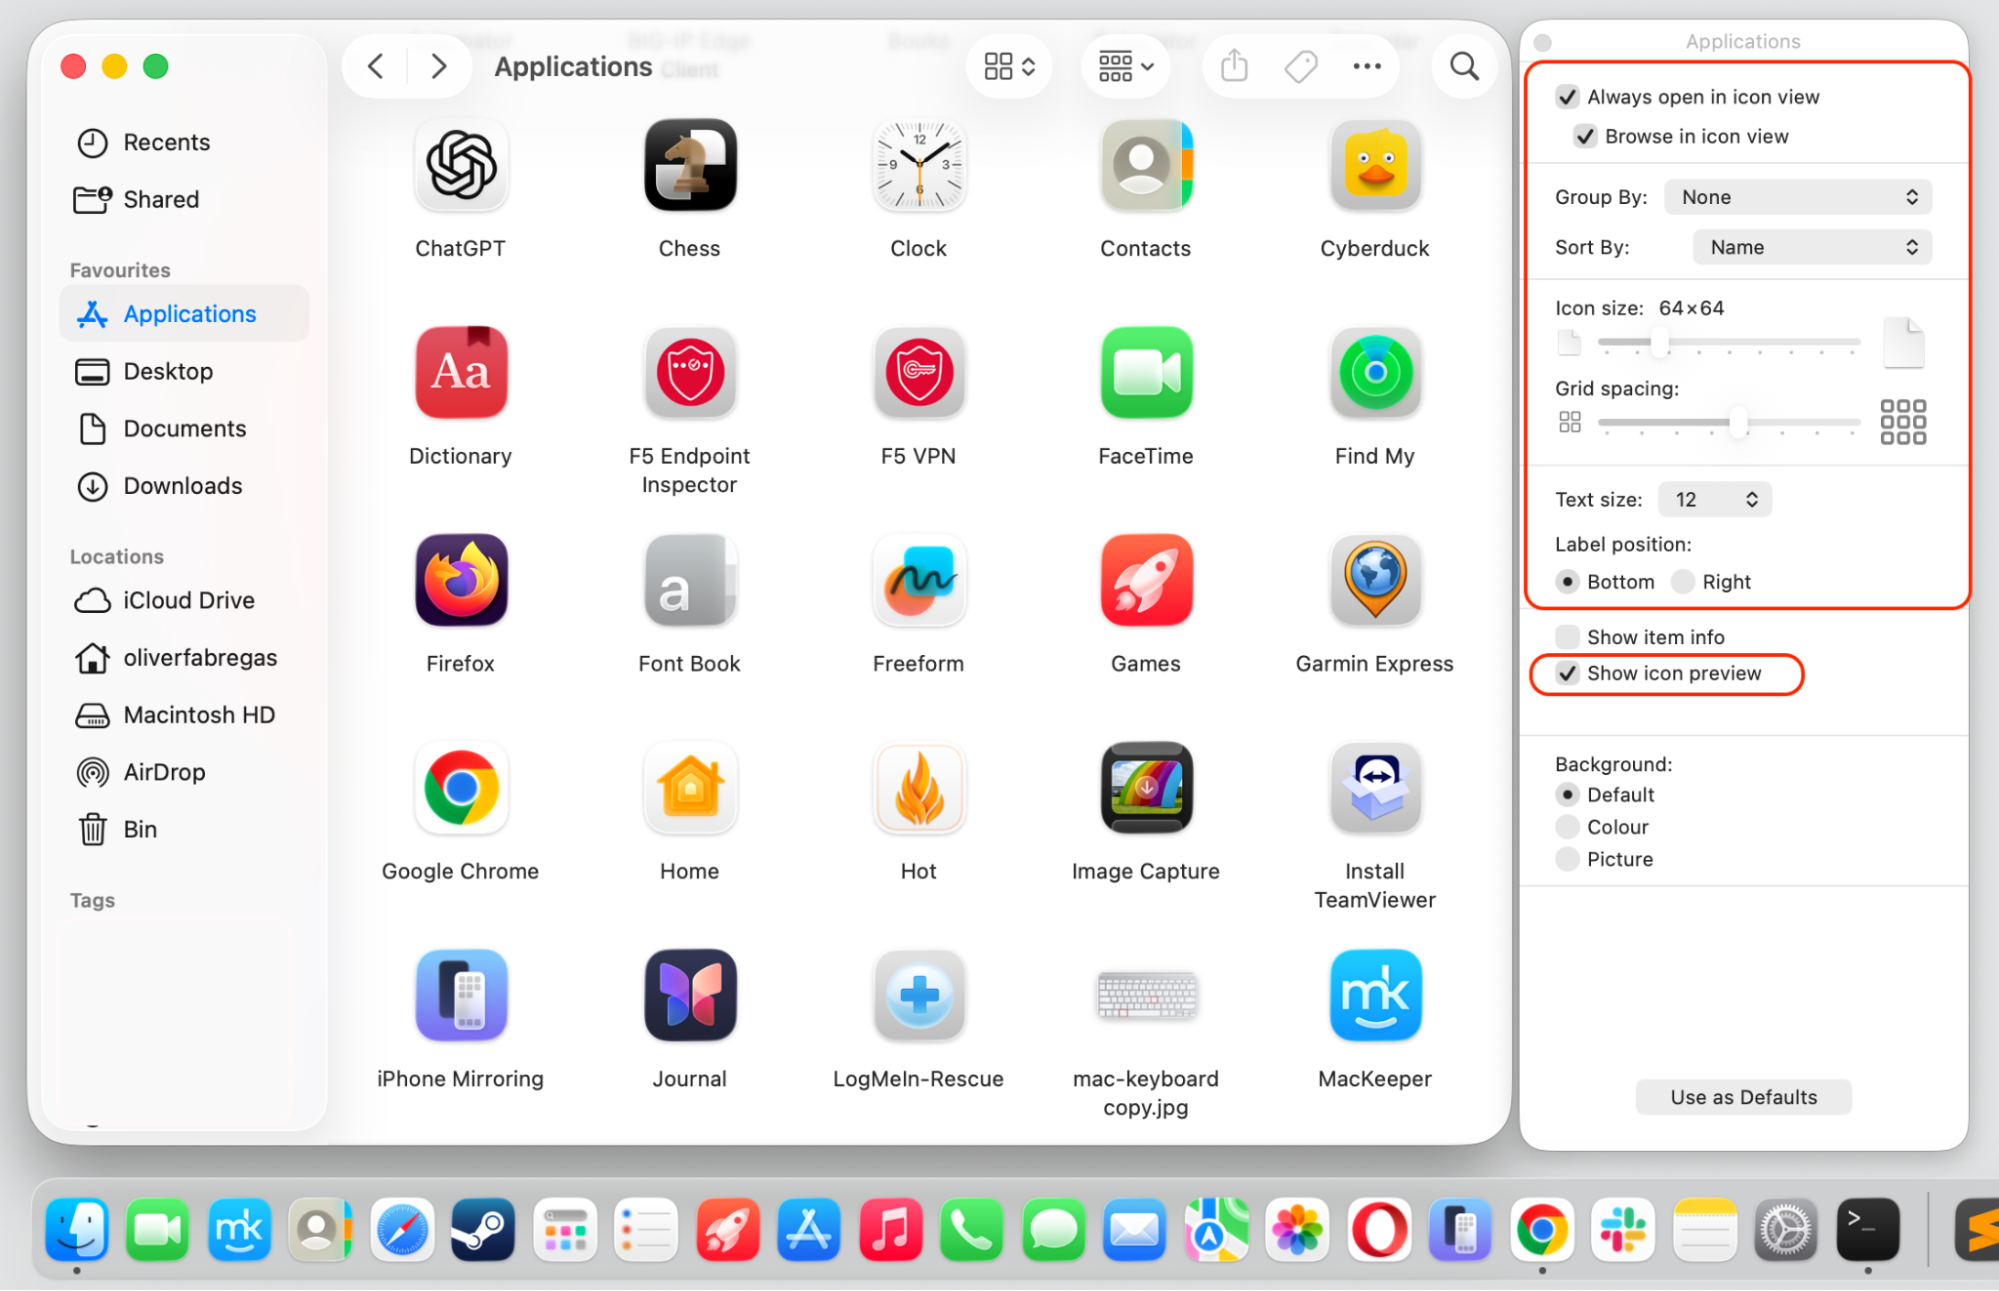Click the Finder search magnifier icon
This screenshot has width=1999, height=1291.
point(1464,66)
